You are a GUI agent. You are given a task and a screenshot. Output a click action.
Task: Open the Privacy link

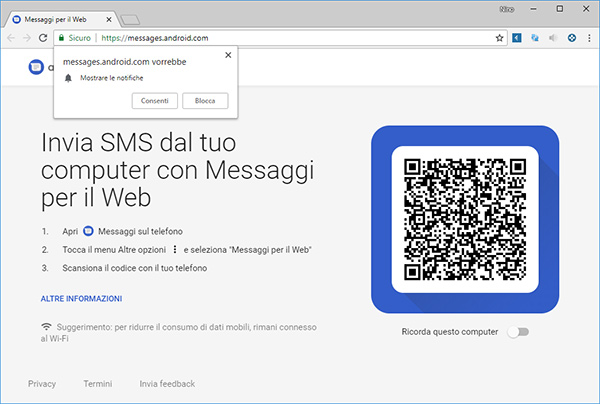[42, 384]
